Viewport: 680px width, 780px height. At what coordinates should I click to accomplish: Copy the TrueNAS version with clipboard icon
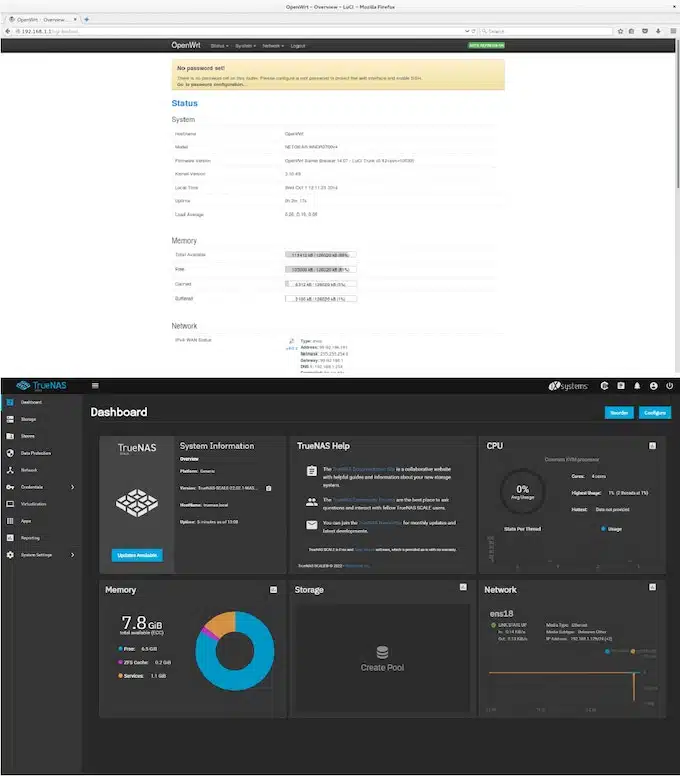(269, 488)
